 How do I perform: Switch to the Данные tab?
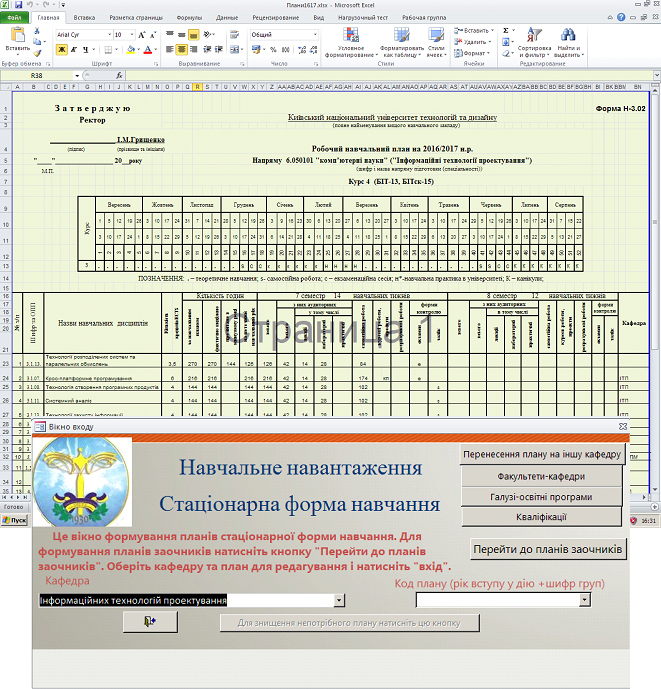tap(227, 18)
